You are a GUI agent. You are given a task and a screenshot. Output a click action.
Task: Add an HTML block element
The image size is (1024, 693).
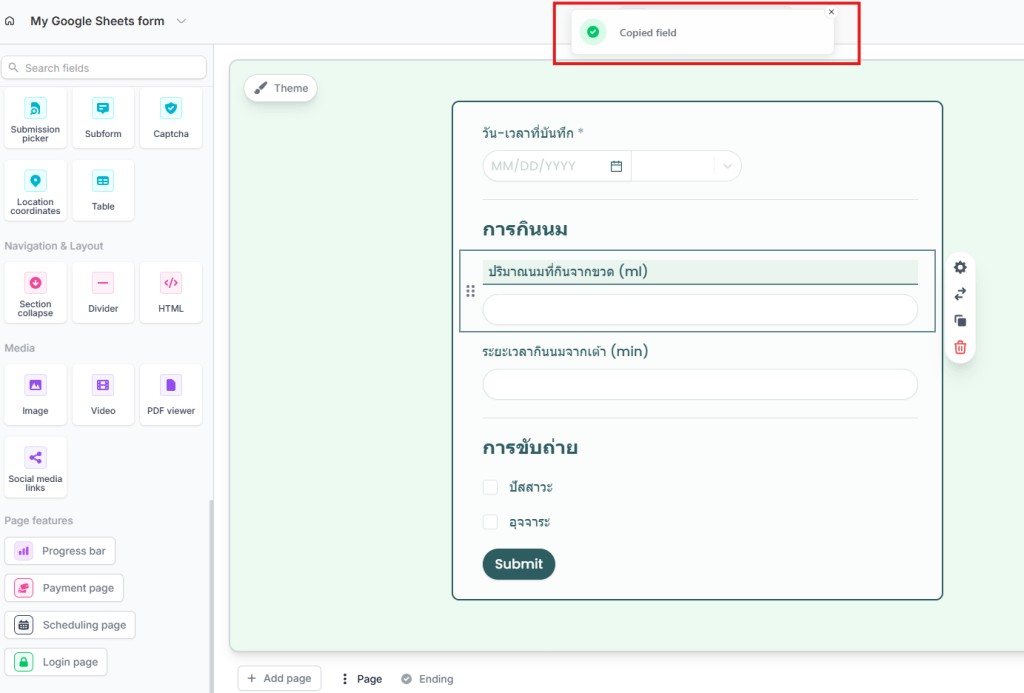[171, 292]
